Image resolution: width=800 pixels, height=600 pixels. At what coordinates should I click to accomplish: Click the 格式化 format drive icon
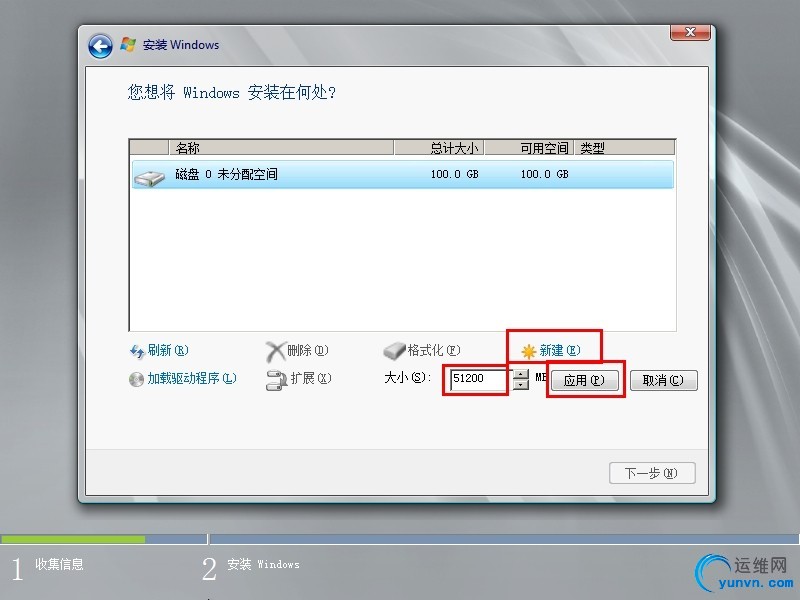[x=394, y=351]
